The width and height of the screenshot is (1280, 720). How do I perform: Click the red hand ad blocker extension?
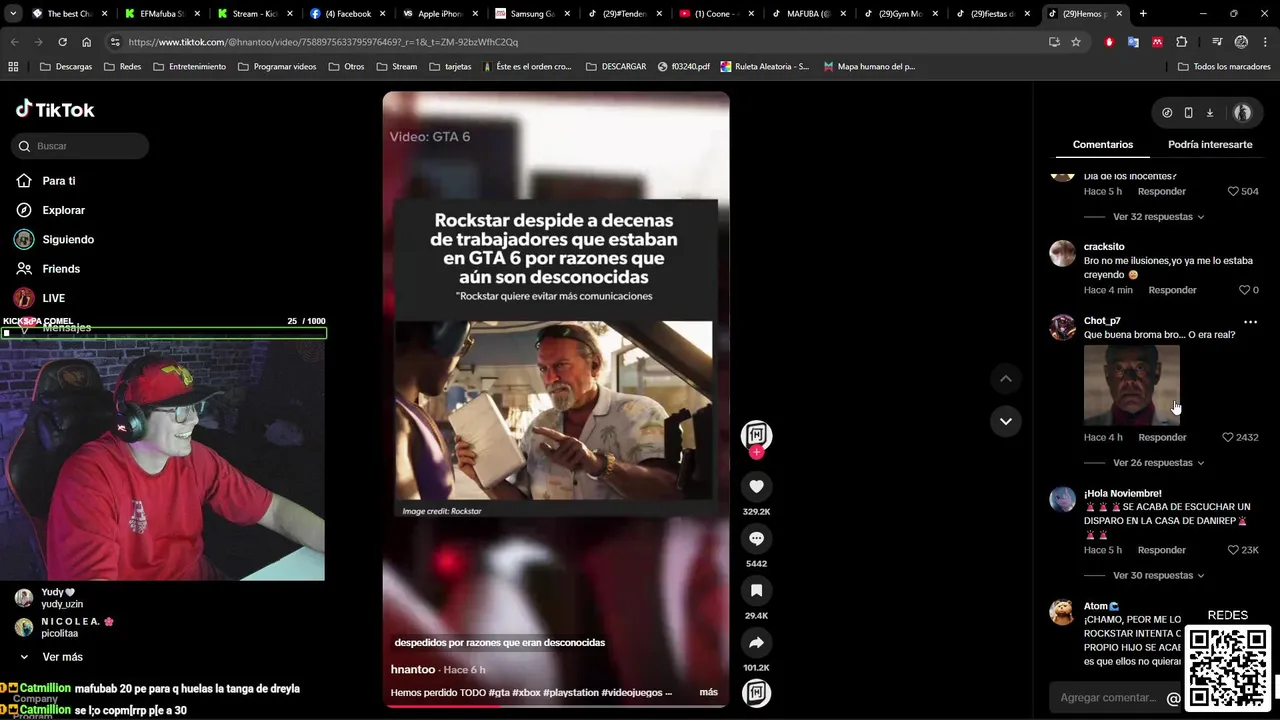[1109, 42]
